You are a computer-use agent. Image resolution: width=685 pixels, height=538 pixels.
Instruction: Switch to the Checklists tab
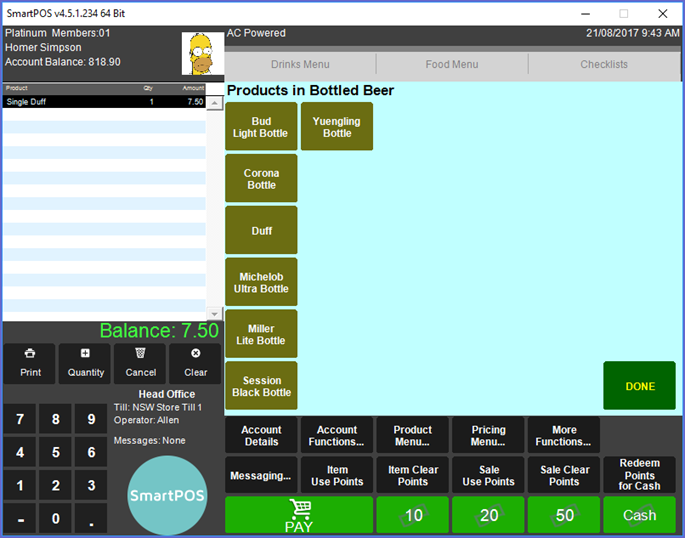point(604,65)
